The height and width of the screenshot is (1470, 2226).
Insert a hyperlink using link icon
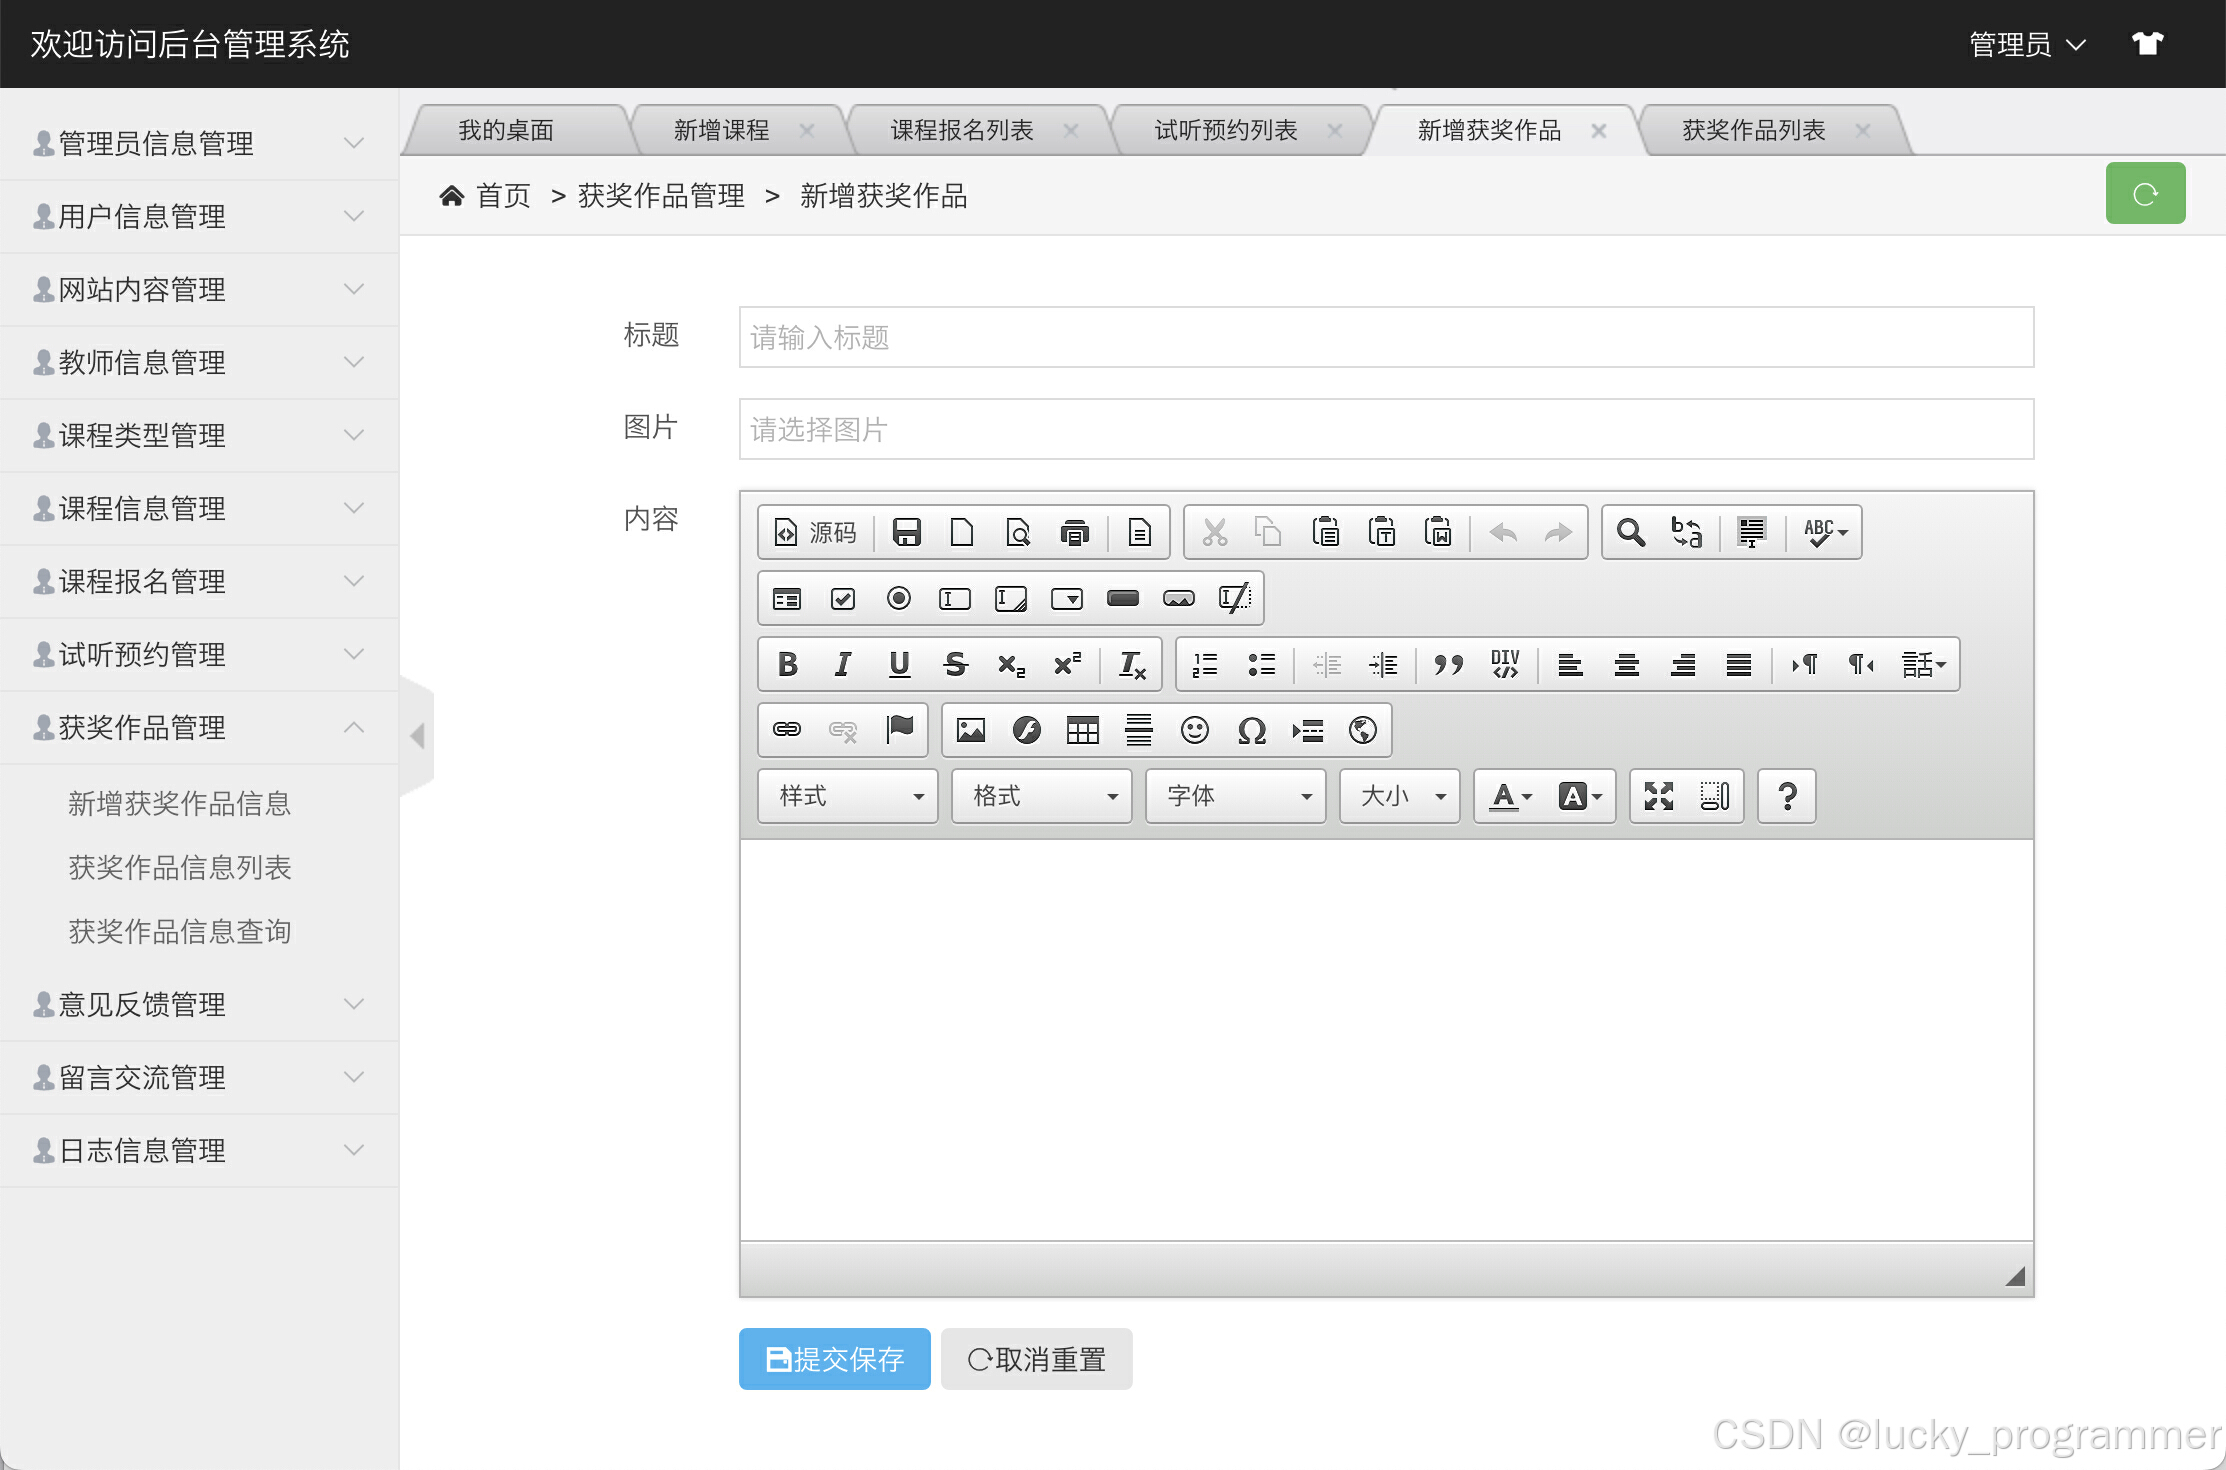787,731
